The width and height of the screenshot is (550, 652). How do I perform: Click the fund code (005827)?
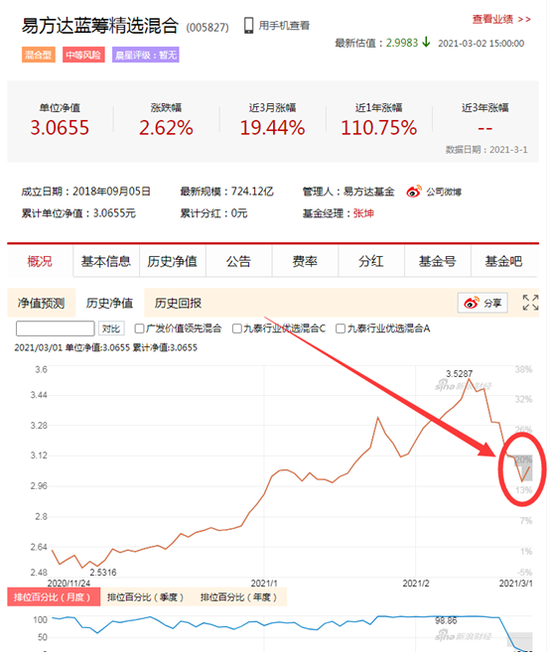coord(207,27)
